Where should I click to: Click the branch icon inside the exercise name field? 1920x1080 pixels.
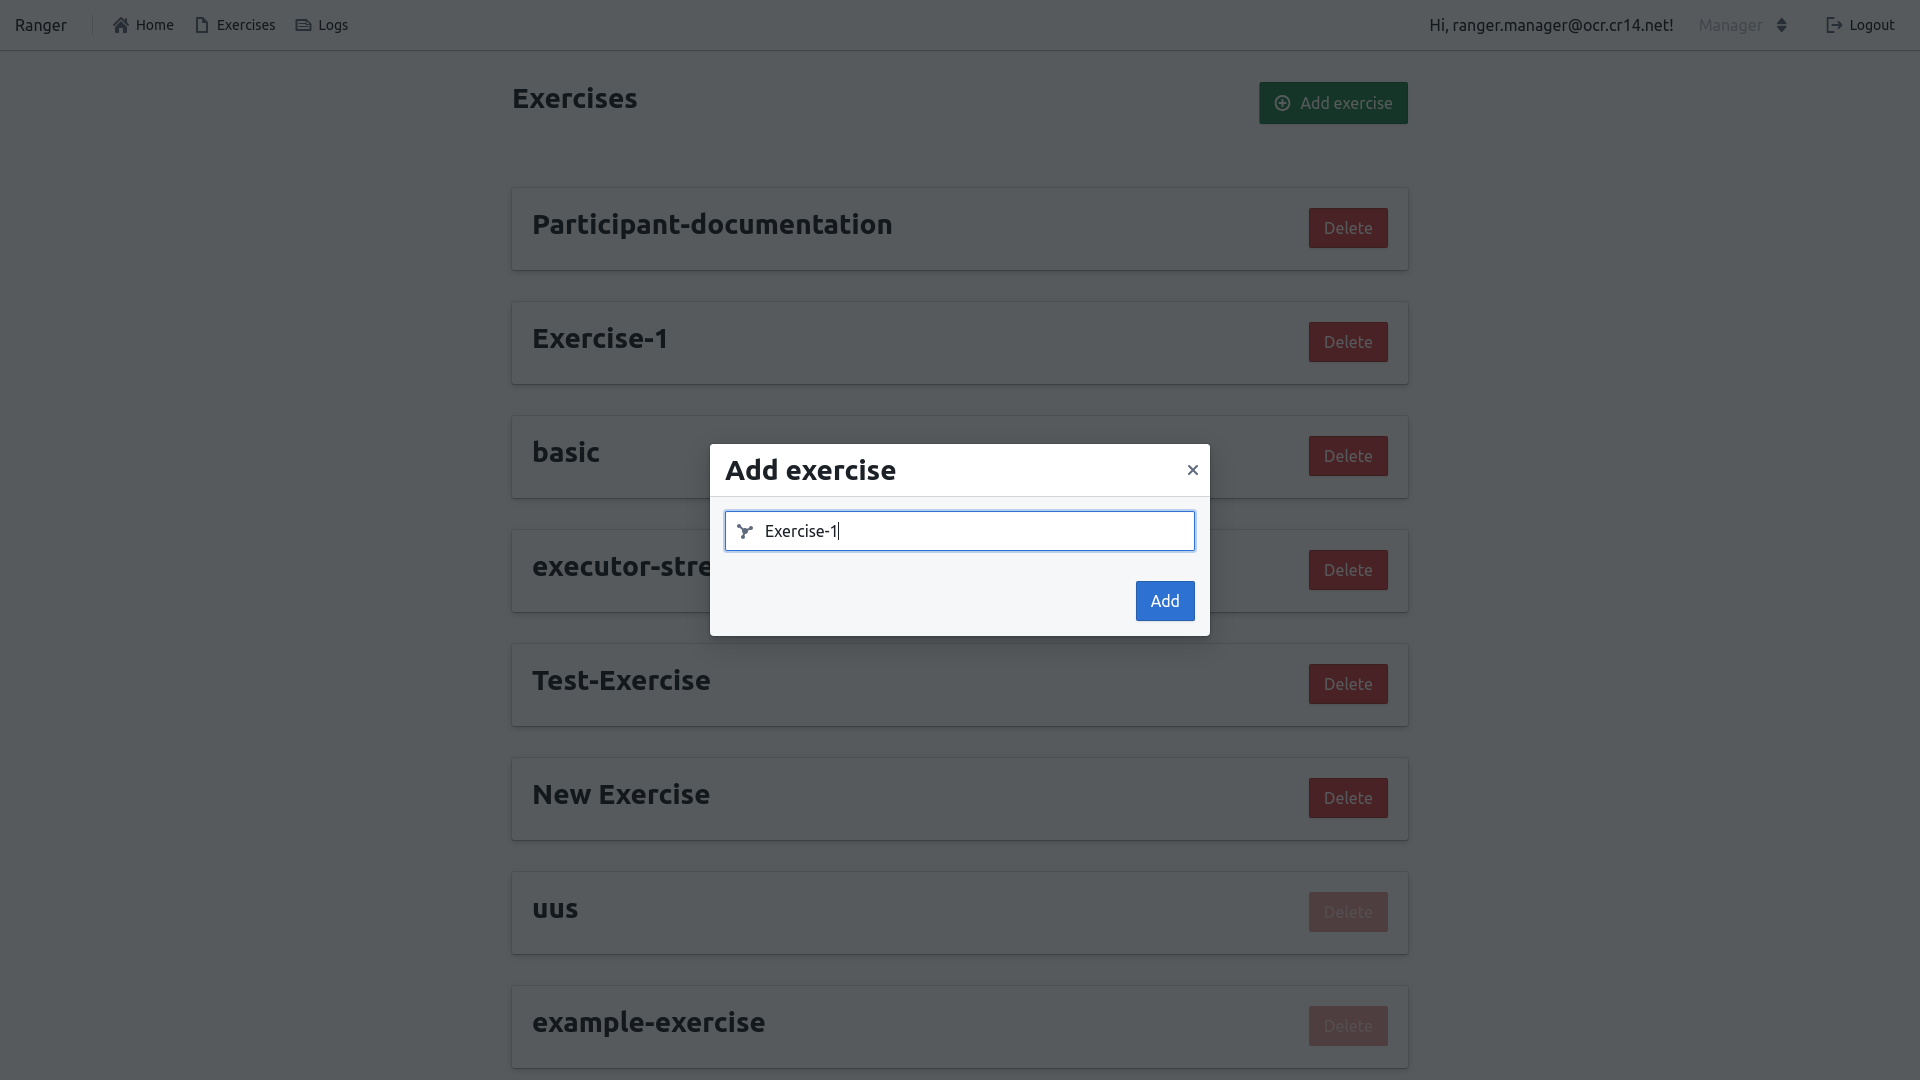point(745,531)
